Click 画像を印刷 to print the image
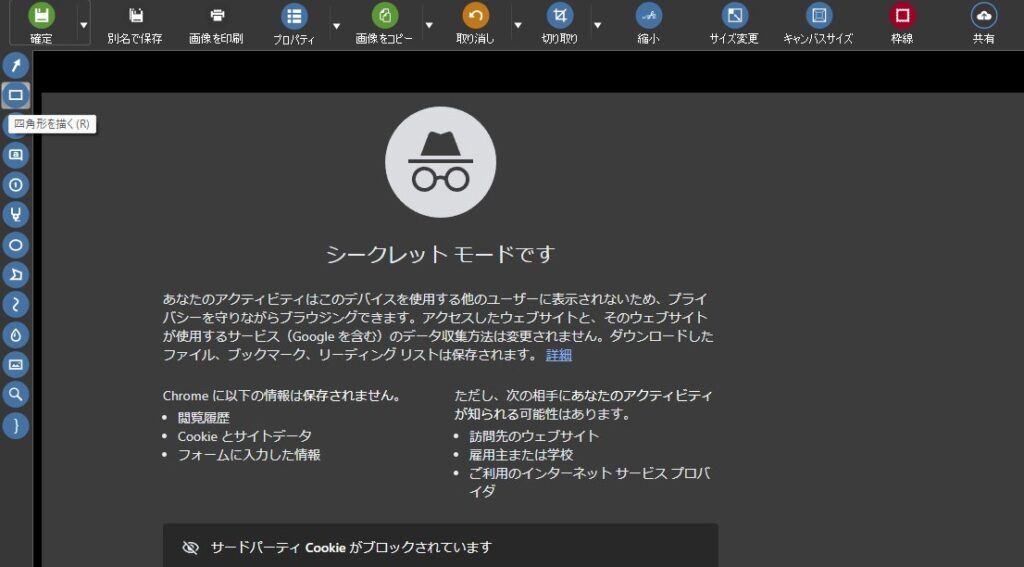 [216, 24]
